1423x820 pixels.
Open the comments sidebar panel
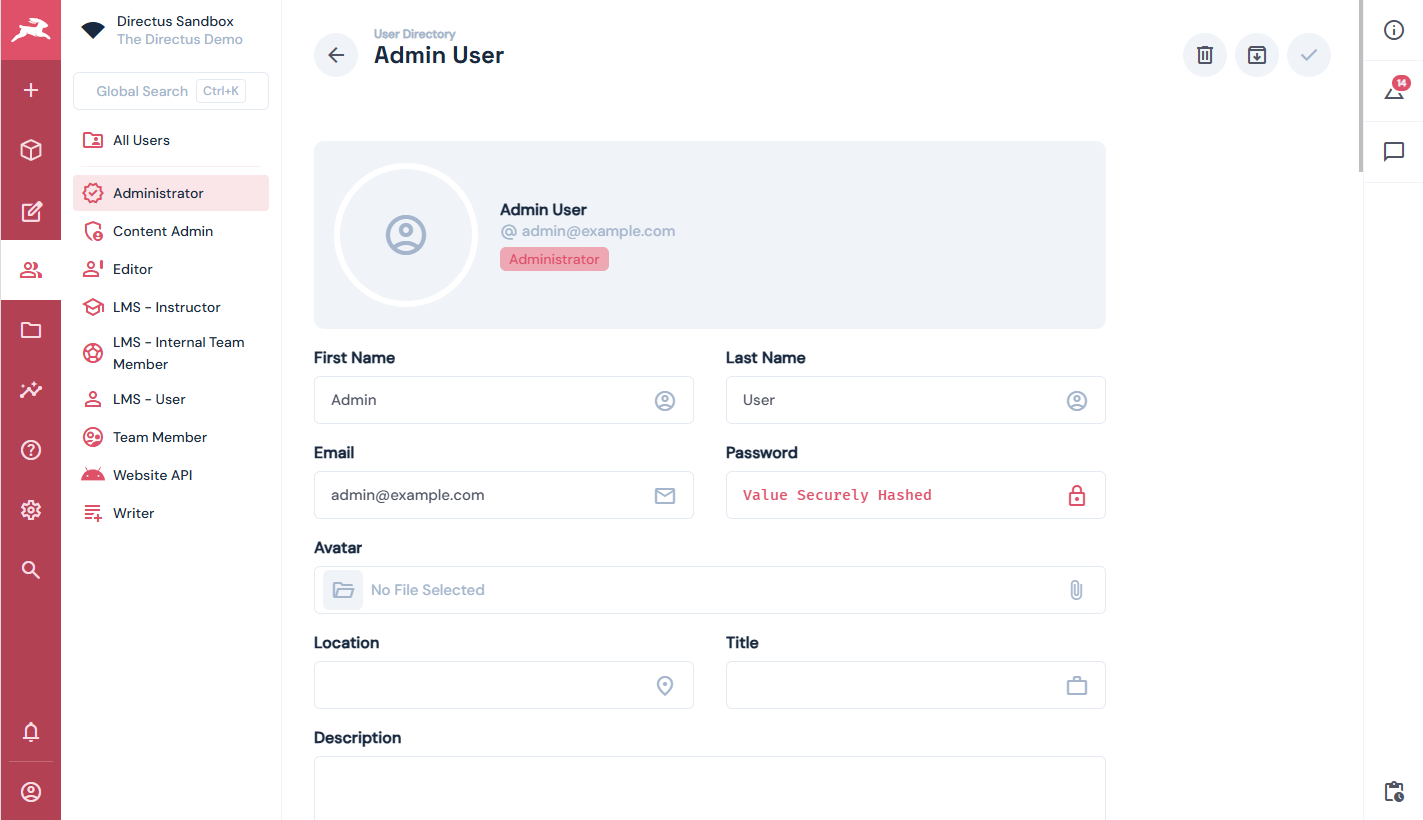(1394, 152)
